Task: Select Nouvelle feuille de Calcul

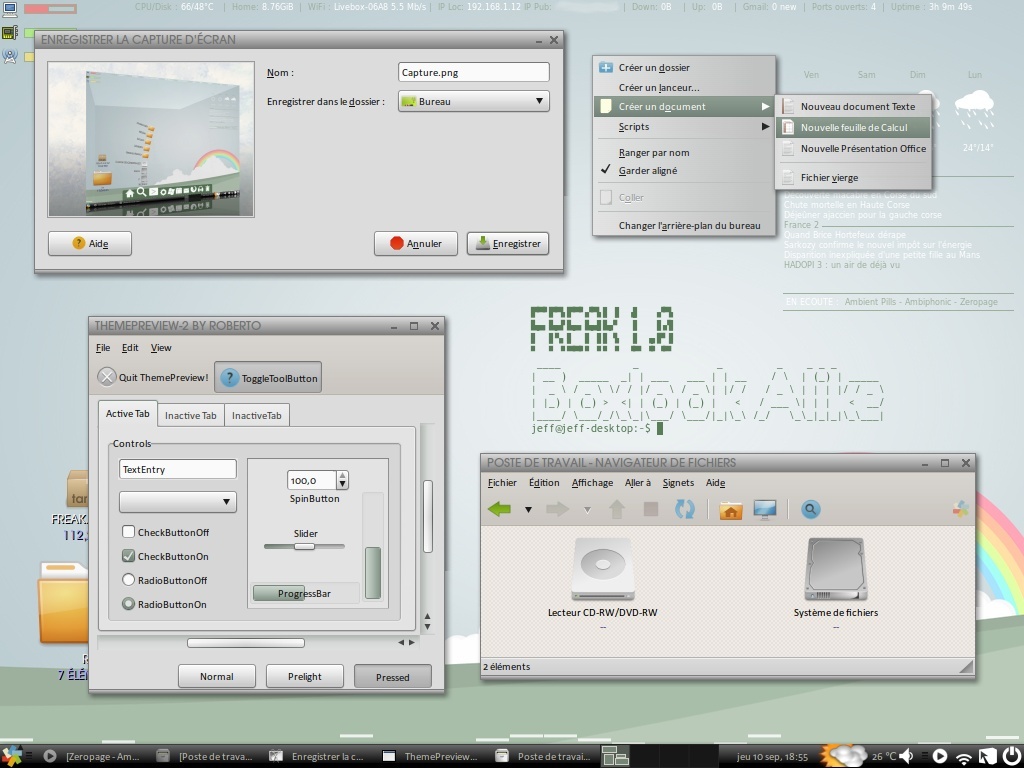Action: coord(853,127)
